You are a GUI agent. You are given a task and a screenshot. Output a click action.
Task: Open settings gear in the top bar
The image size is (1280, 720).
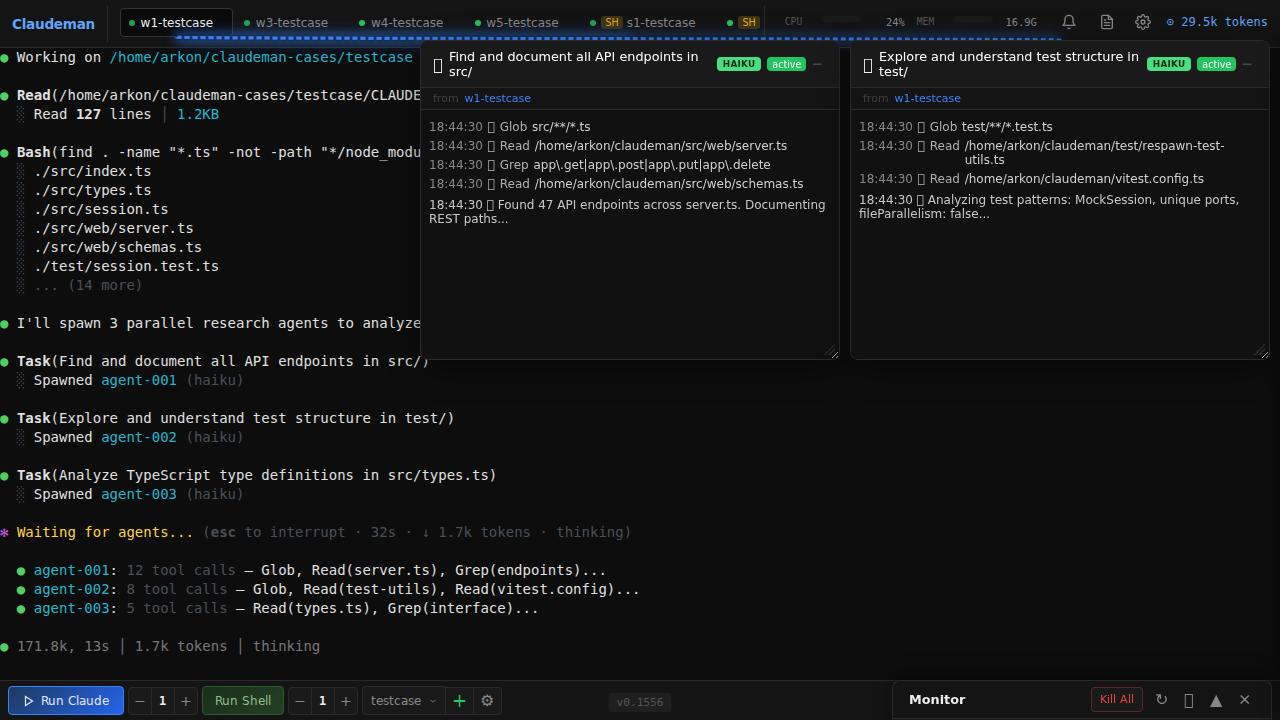1143,22
